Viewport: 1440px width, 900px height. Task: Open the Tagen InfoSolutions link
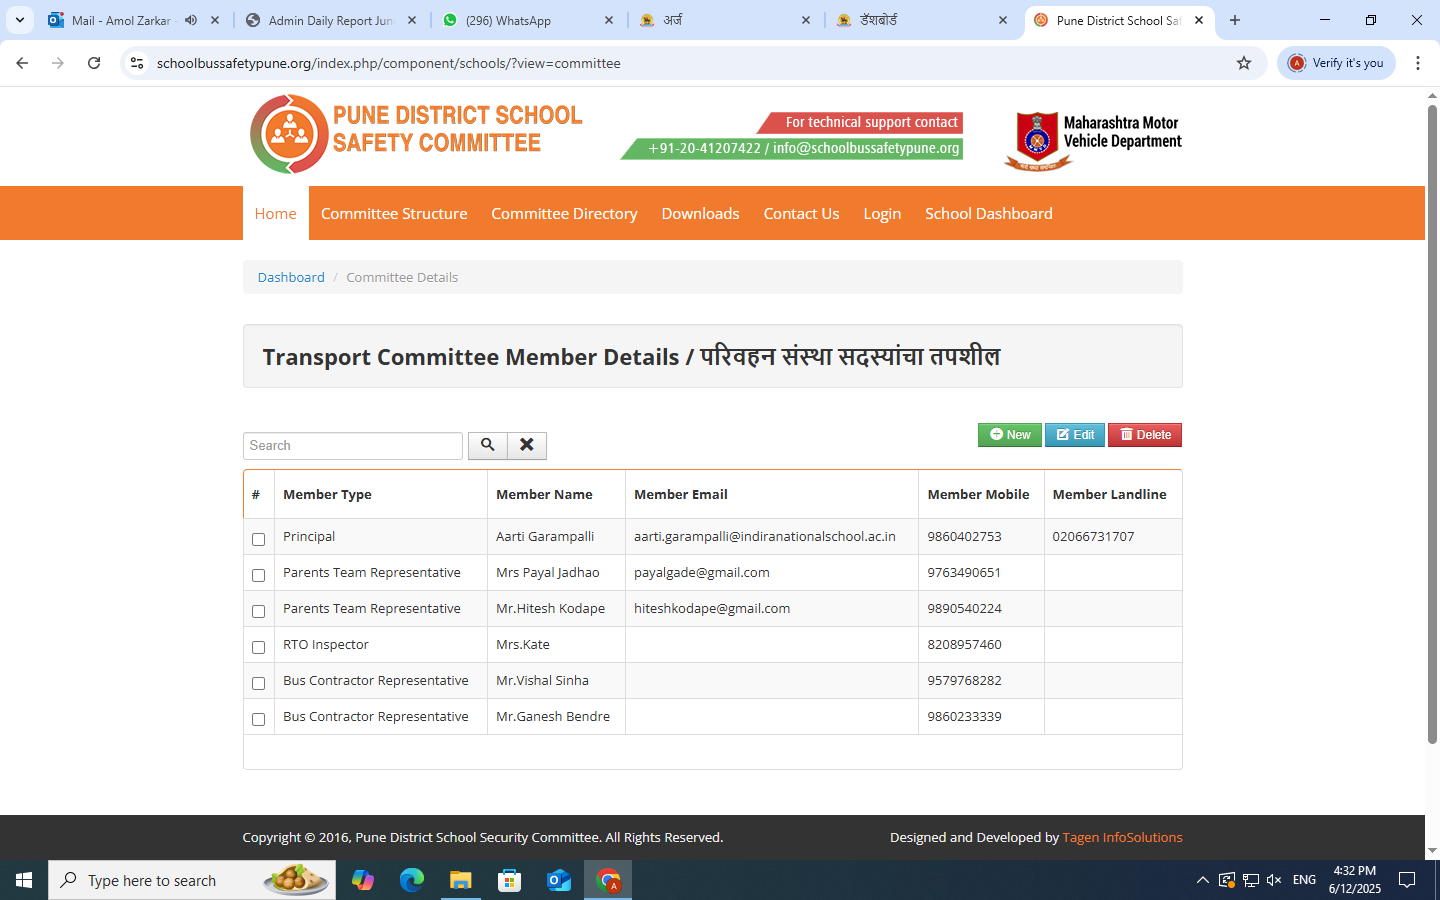[1122, 837]
